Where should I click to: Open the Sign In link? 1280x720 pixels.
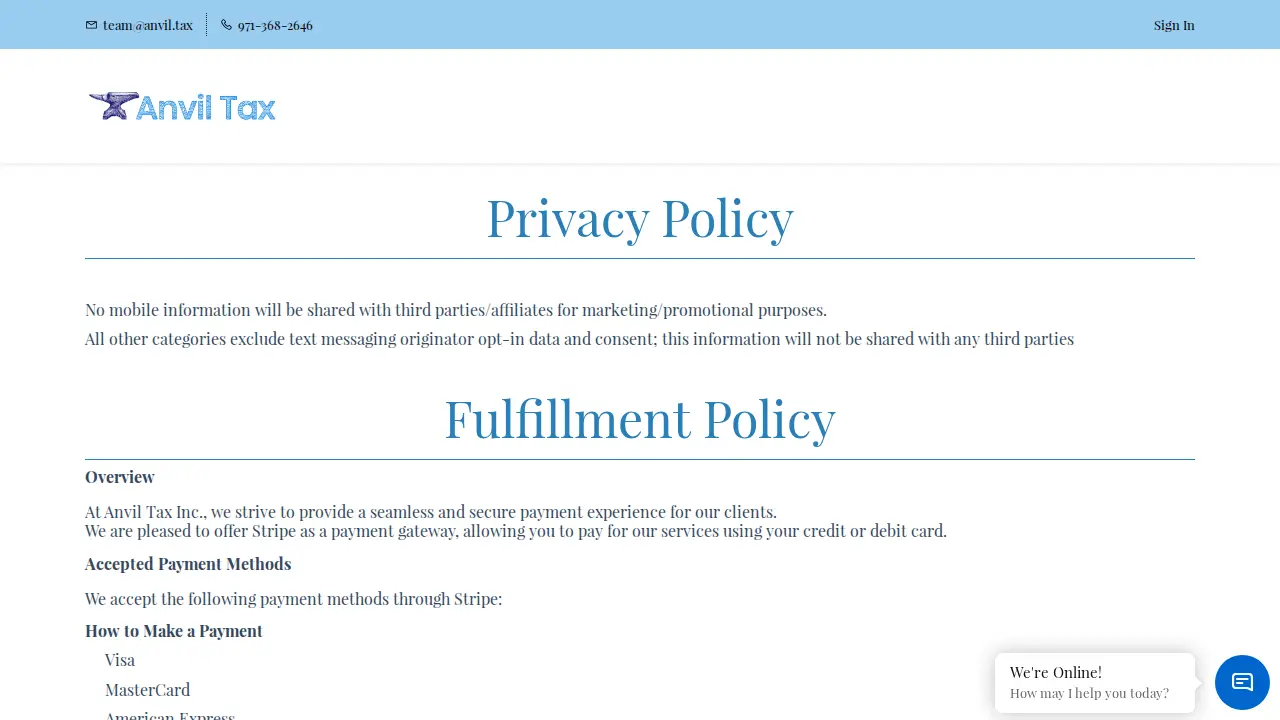coord(1174,25)
